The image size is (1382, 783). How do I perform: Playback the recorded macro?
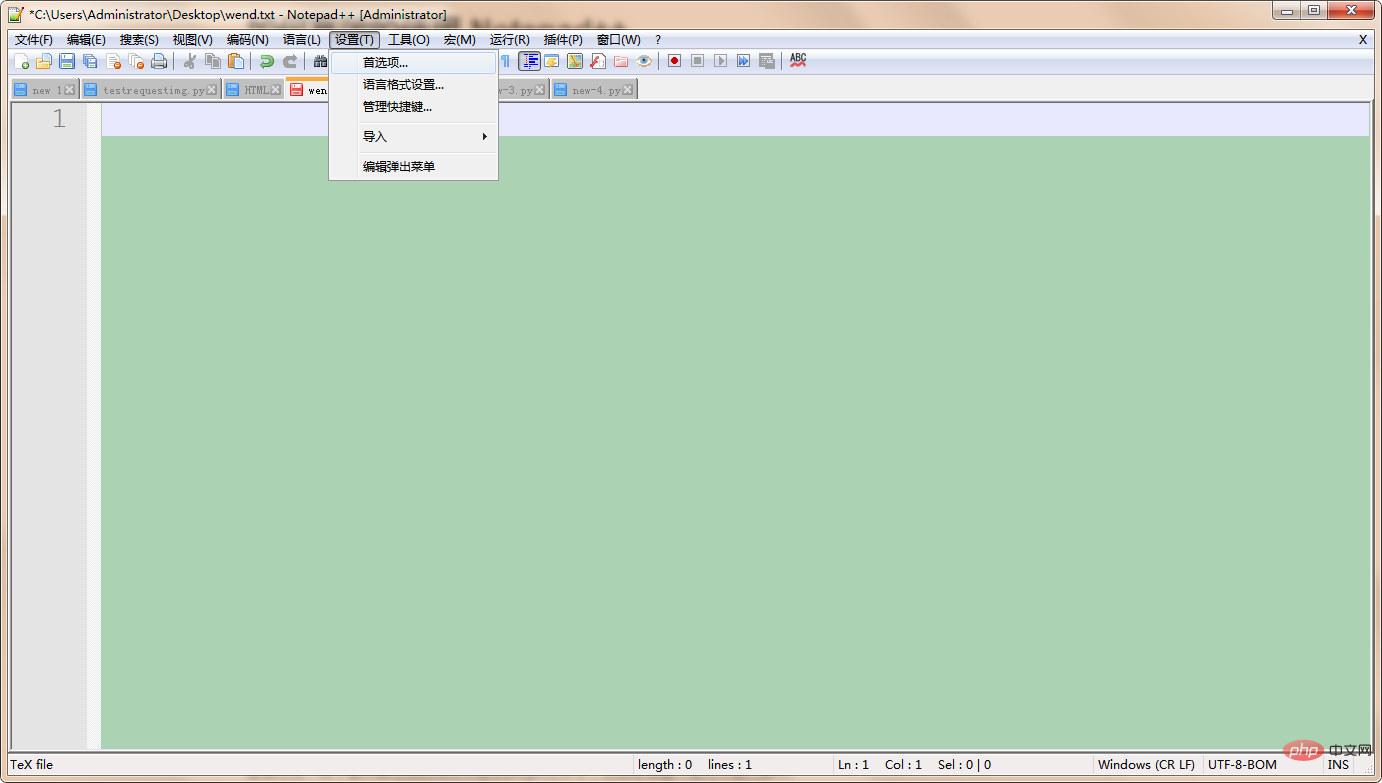[720, 61]
